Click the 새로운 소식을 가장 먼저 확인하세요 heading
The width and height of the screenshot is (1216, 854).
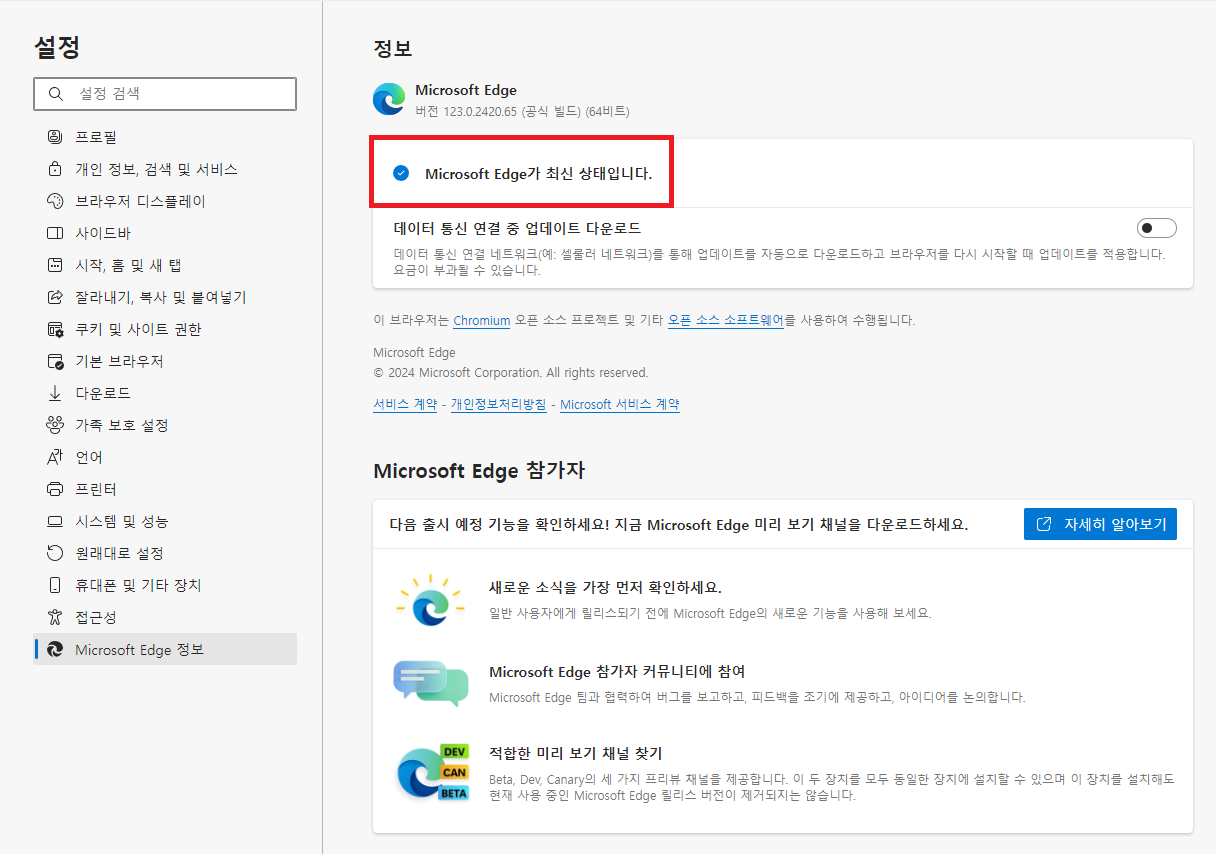605,588
